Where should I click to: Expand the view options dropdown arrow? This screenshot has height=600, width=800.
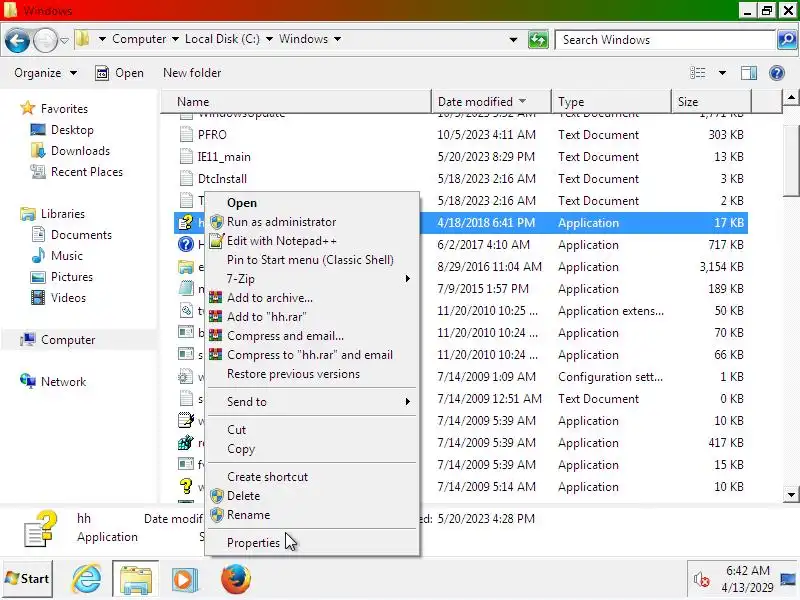(x=722, y=73)
